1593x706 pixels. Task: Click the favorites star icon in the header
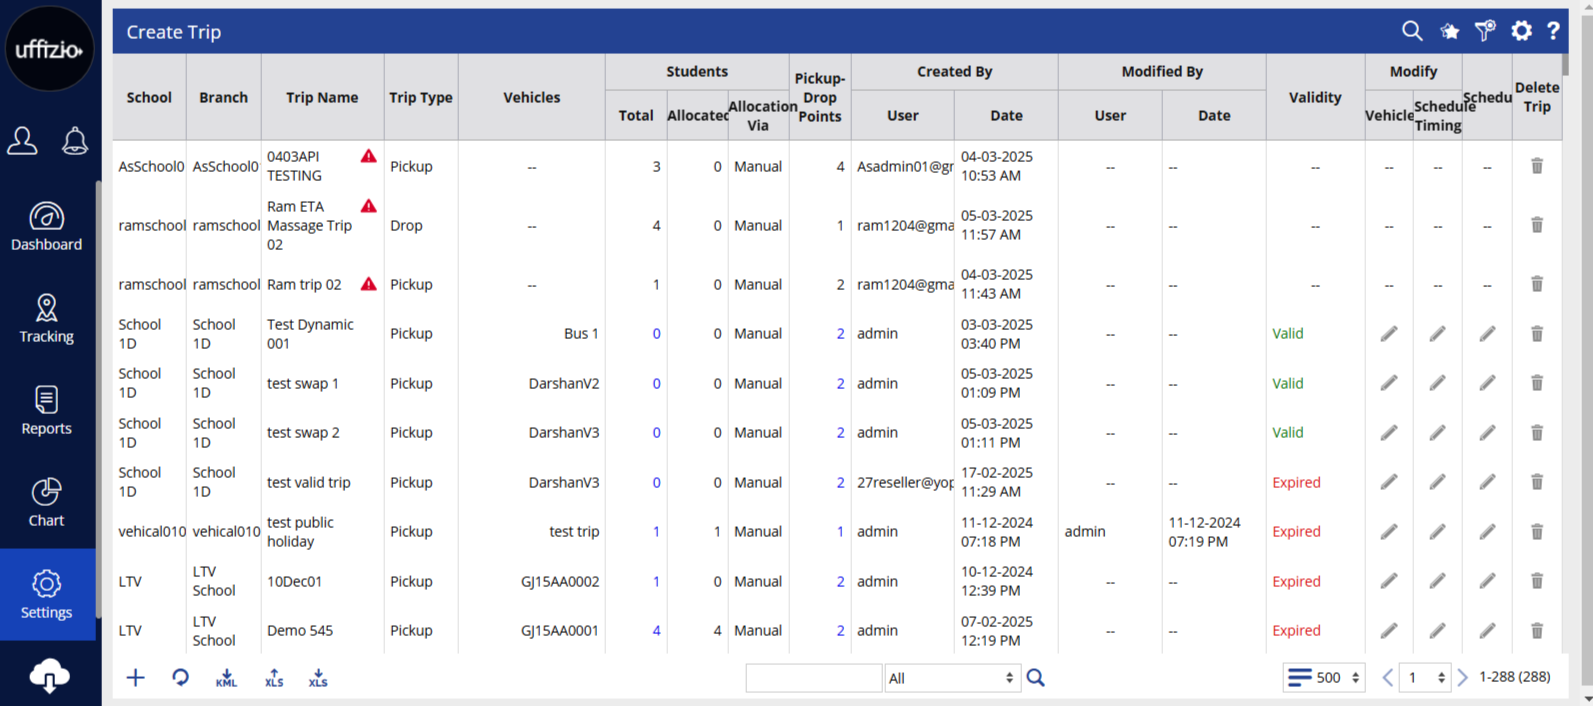point(1449,32)
